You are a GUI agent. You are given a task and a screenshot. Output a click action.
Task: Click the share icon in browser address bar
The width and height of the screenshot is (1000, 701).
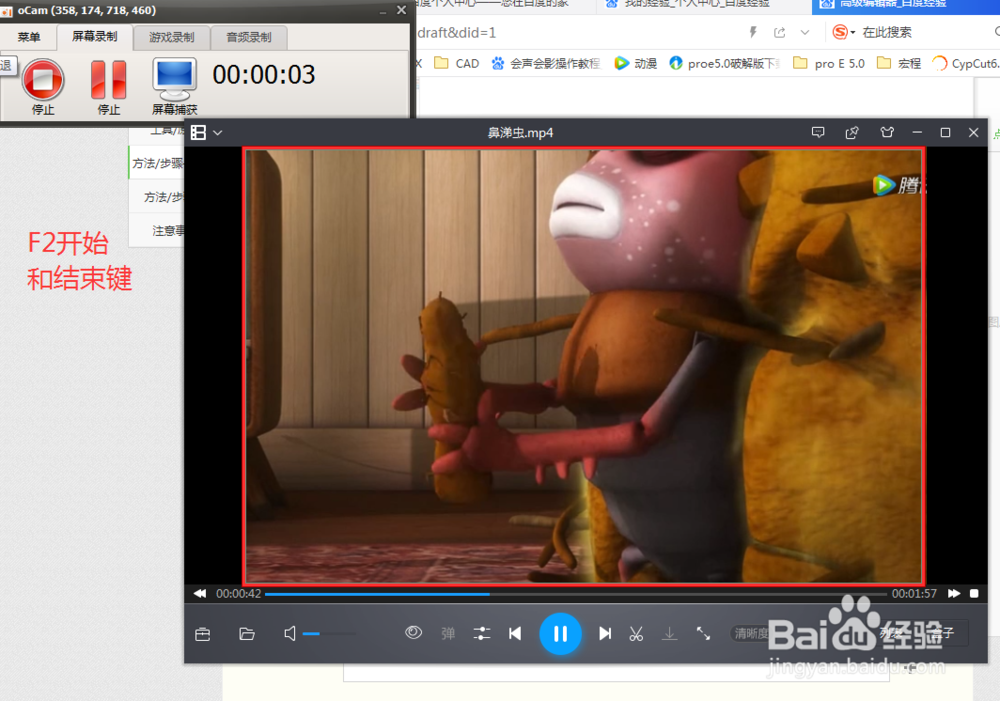[x=779, y=32]
